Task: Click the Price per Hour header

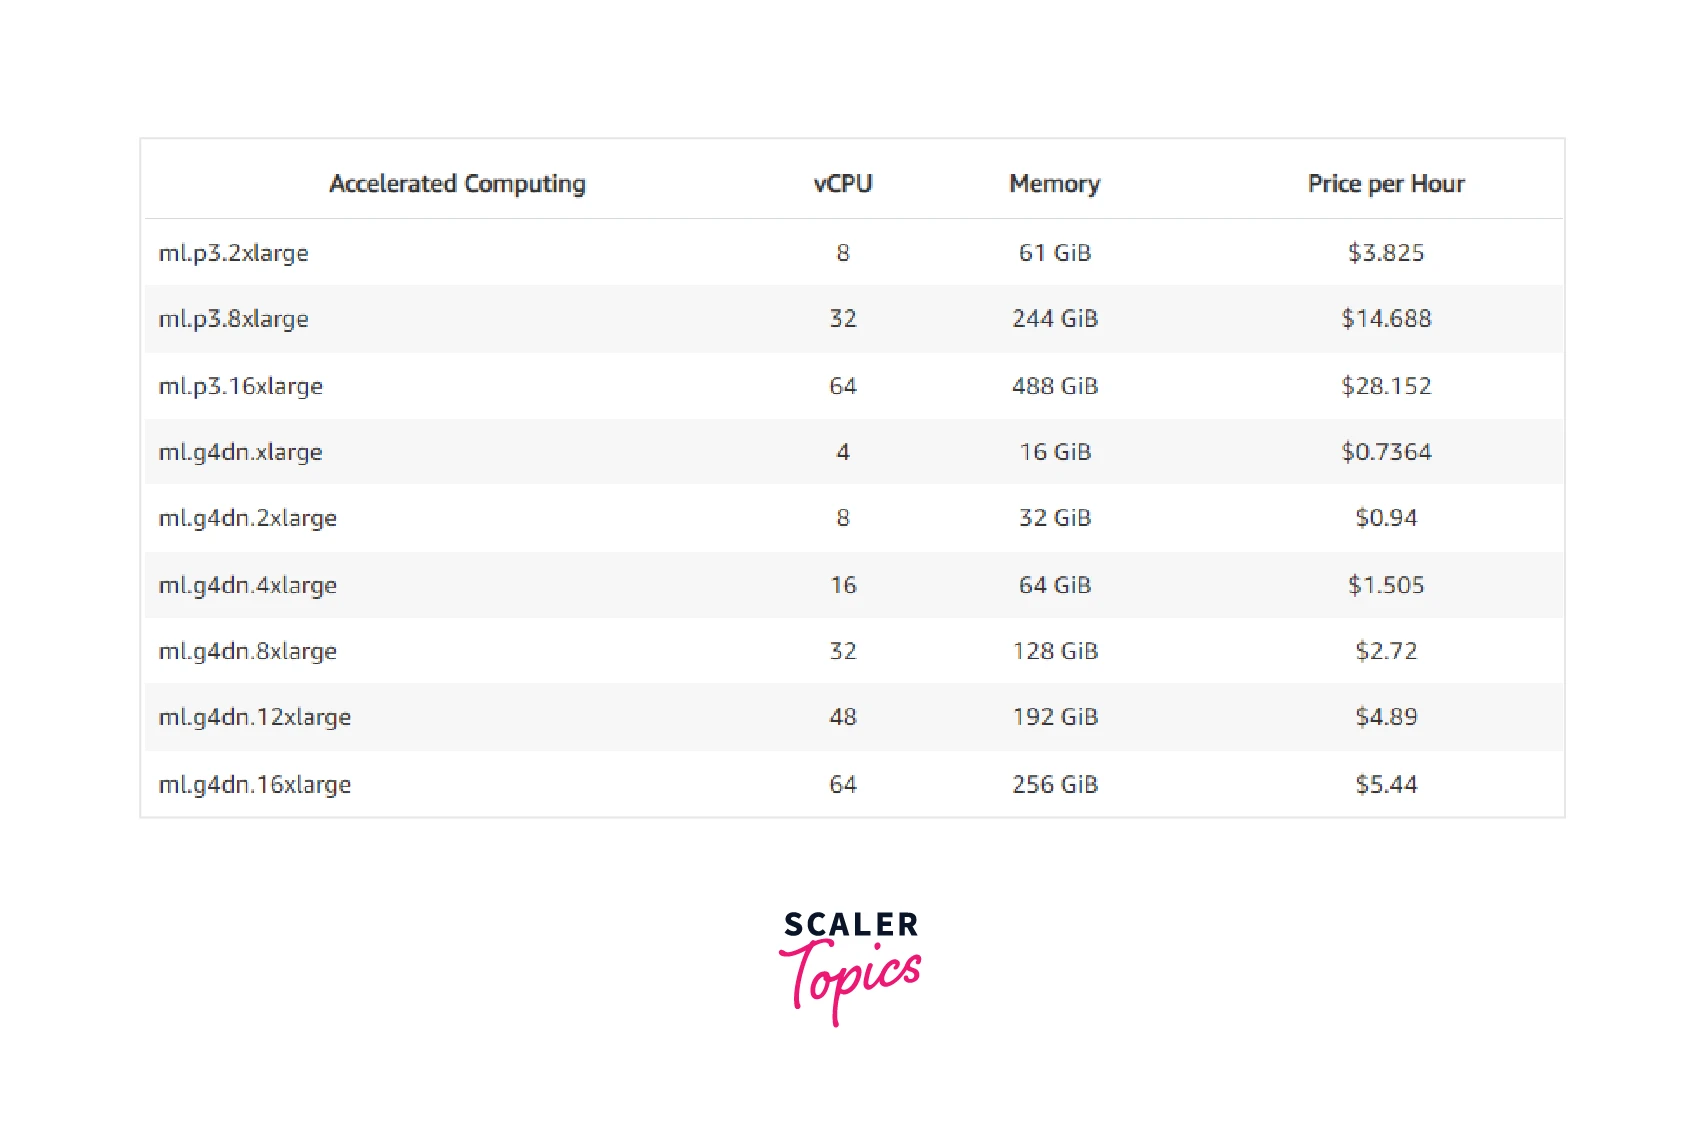Action: [1385, 184]
